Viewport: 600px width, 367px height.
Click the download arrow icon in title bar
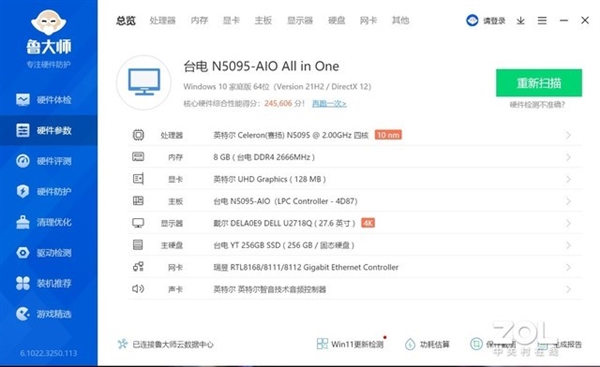[x=520, y=21]
